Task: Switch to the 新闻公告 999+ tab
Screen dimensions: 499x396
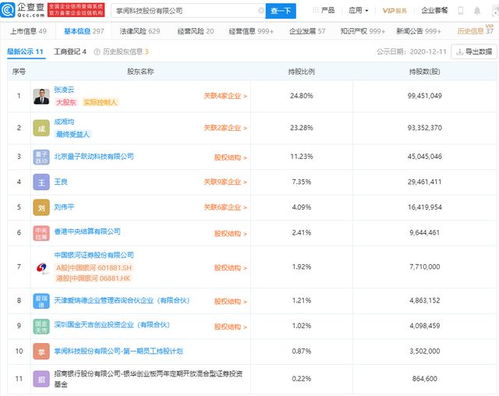Action: [418, 31]
